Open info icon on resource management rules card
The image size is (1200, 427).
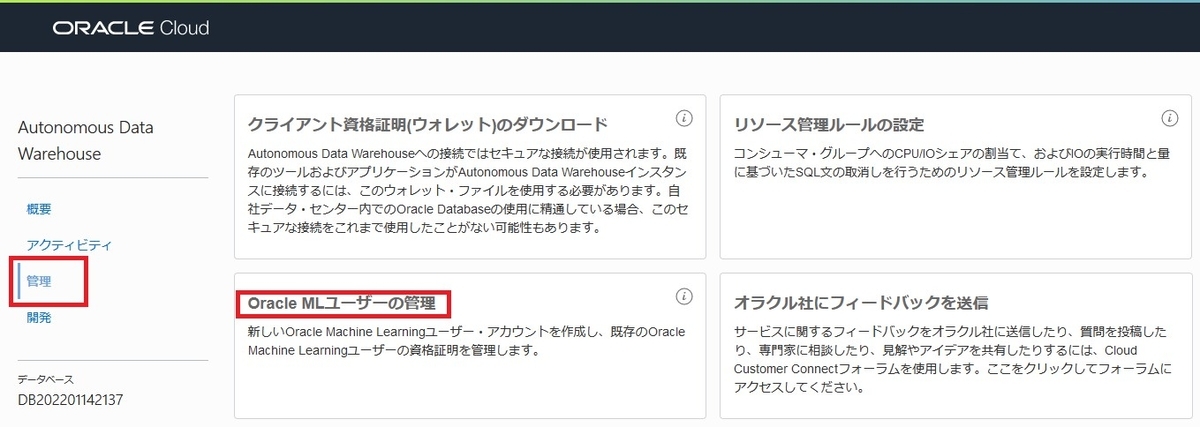(1169, 119)
